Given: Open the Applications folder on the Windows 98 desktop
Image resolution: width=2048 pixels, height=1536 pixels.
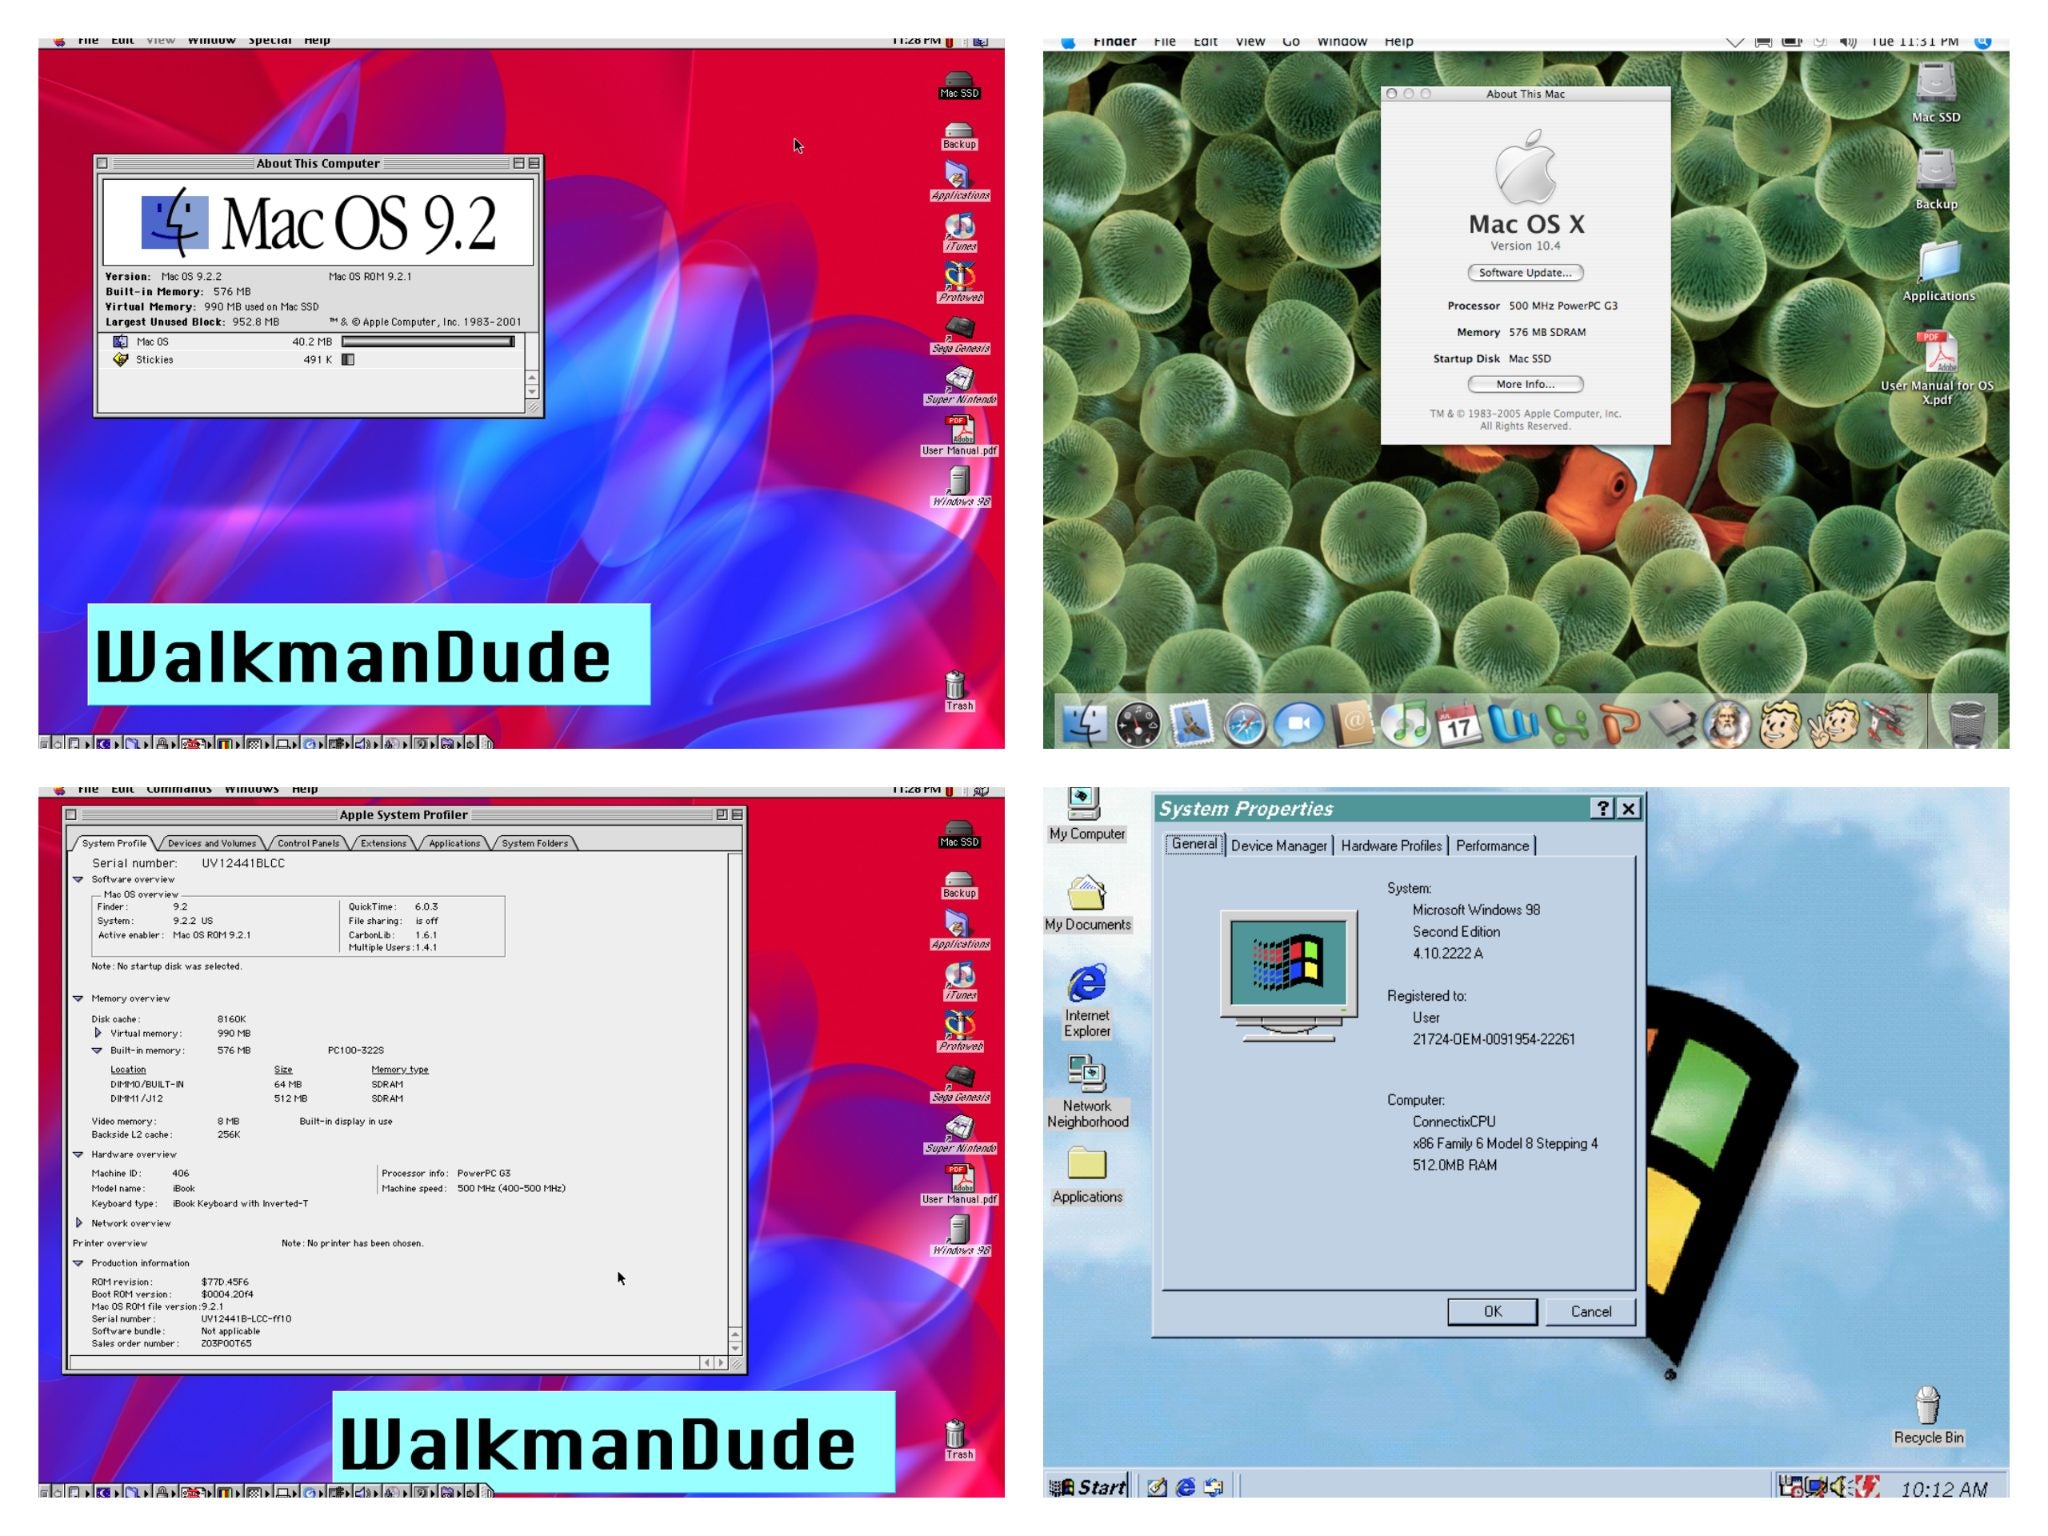Looking at the screenshot, I should [x=1087, y=1175].
